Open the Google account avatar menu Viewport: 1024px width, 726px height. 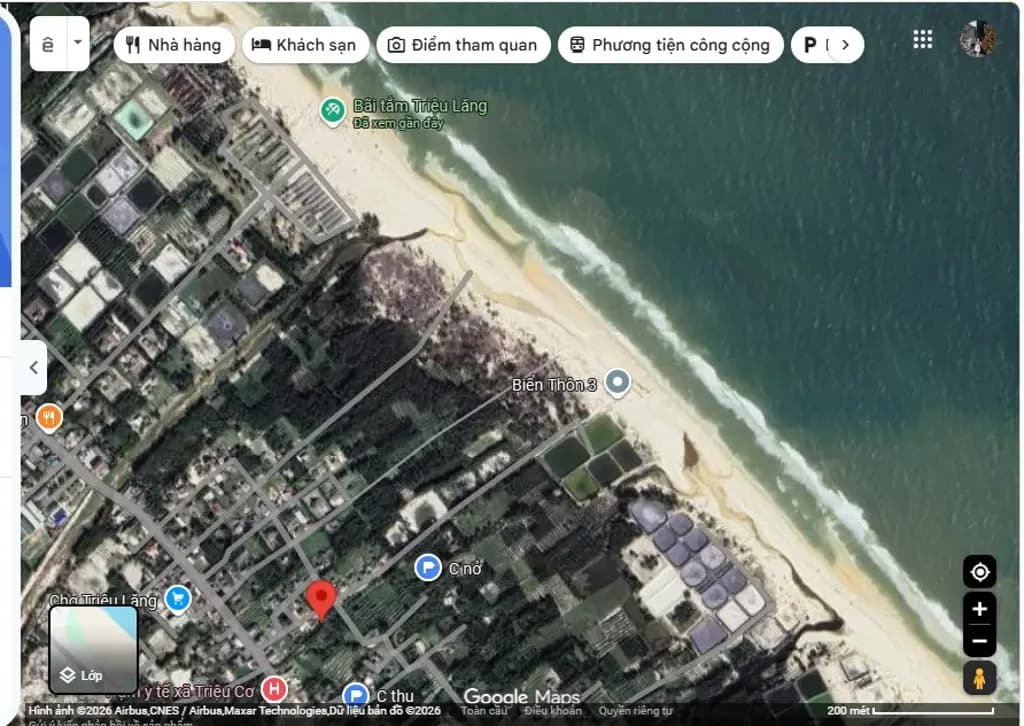coord(978,39)
